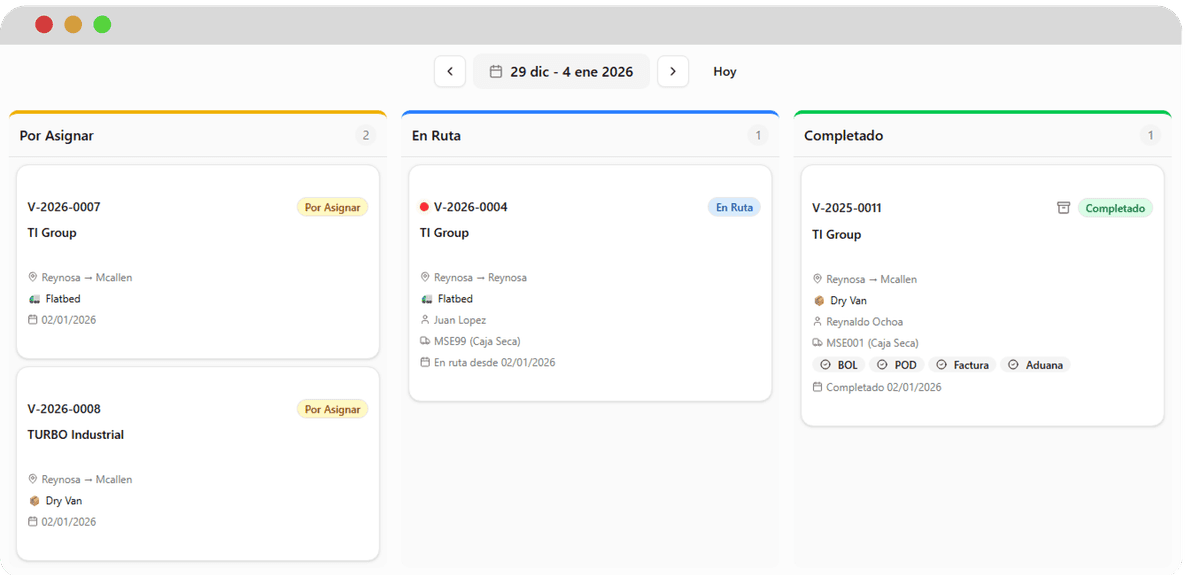Click calendar icon next to Completado 02/01/2026

[x=817, y=387]
